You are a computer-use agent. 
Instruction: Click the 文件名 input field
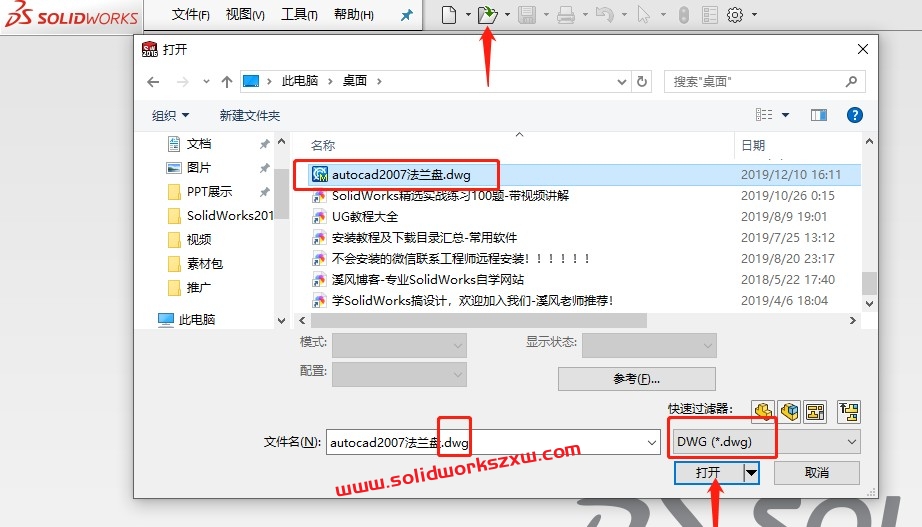(492, 442)
